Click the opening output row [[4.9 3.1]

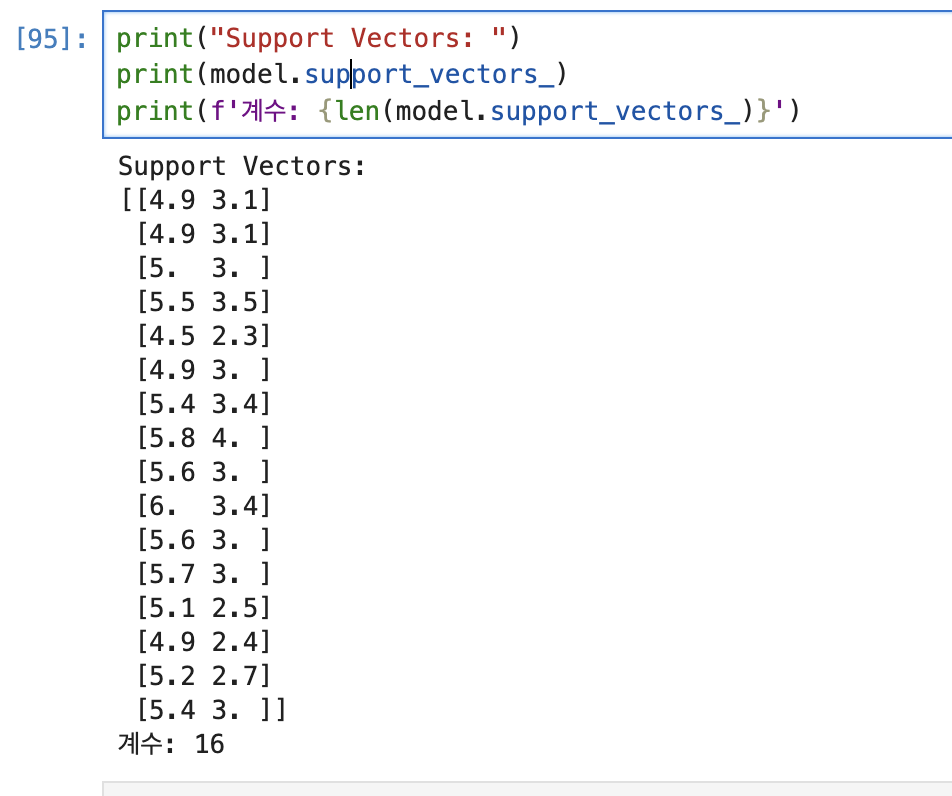tap(196, 200)
